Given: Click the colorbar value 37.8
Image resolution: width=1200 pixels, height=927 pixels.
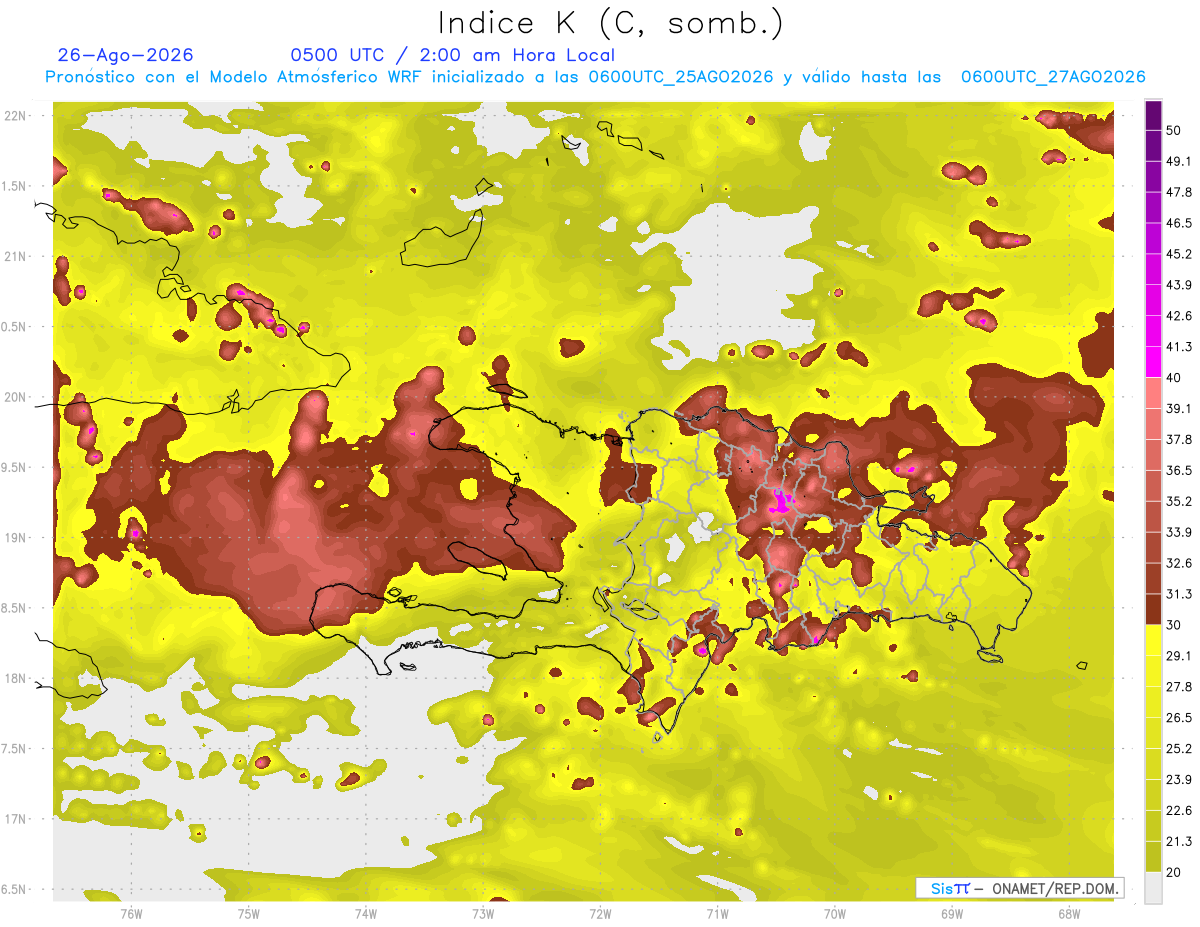Looking at the screenshot, I should point(1179,439).
